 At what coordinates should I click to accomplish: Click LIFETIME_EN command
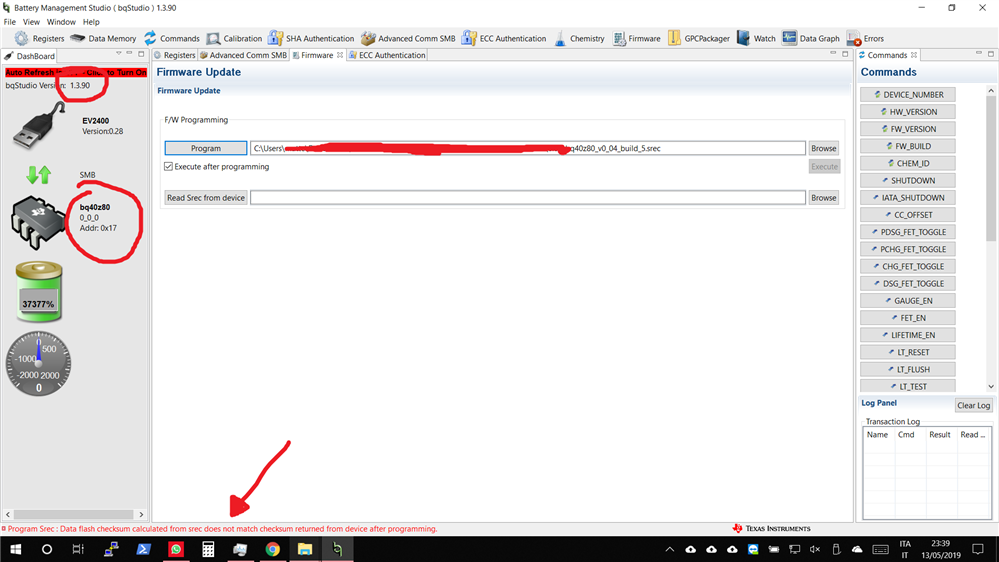point(907,335)
